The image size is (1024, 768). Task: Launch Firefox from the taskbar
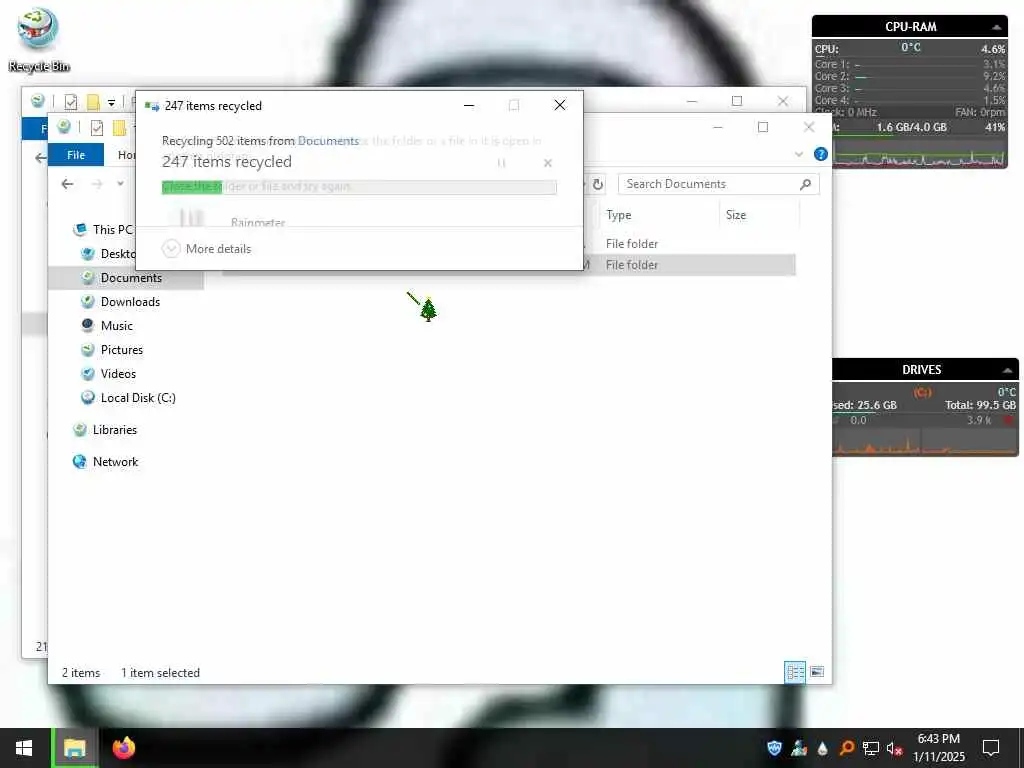click(123, 748)
